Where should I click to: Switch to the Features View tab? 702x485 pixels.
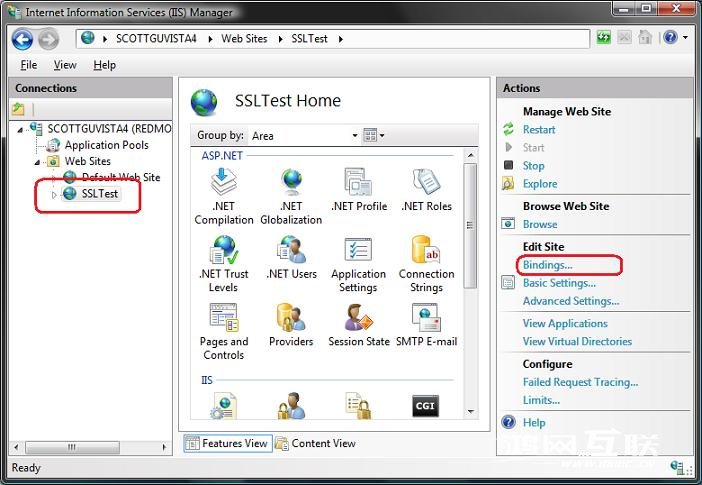[227, 443]
